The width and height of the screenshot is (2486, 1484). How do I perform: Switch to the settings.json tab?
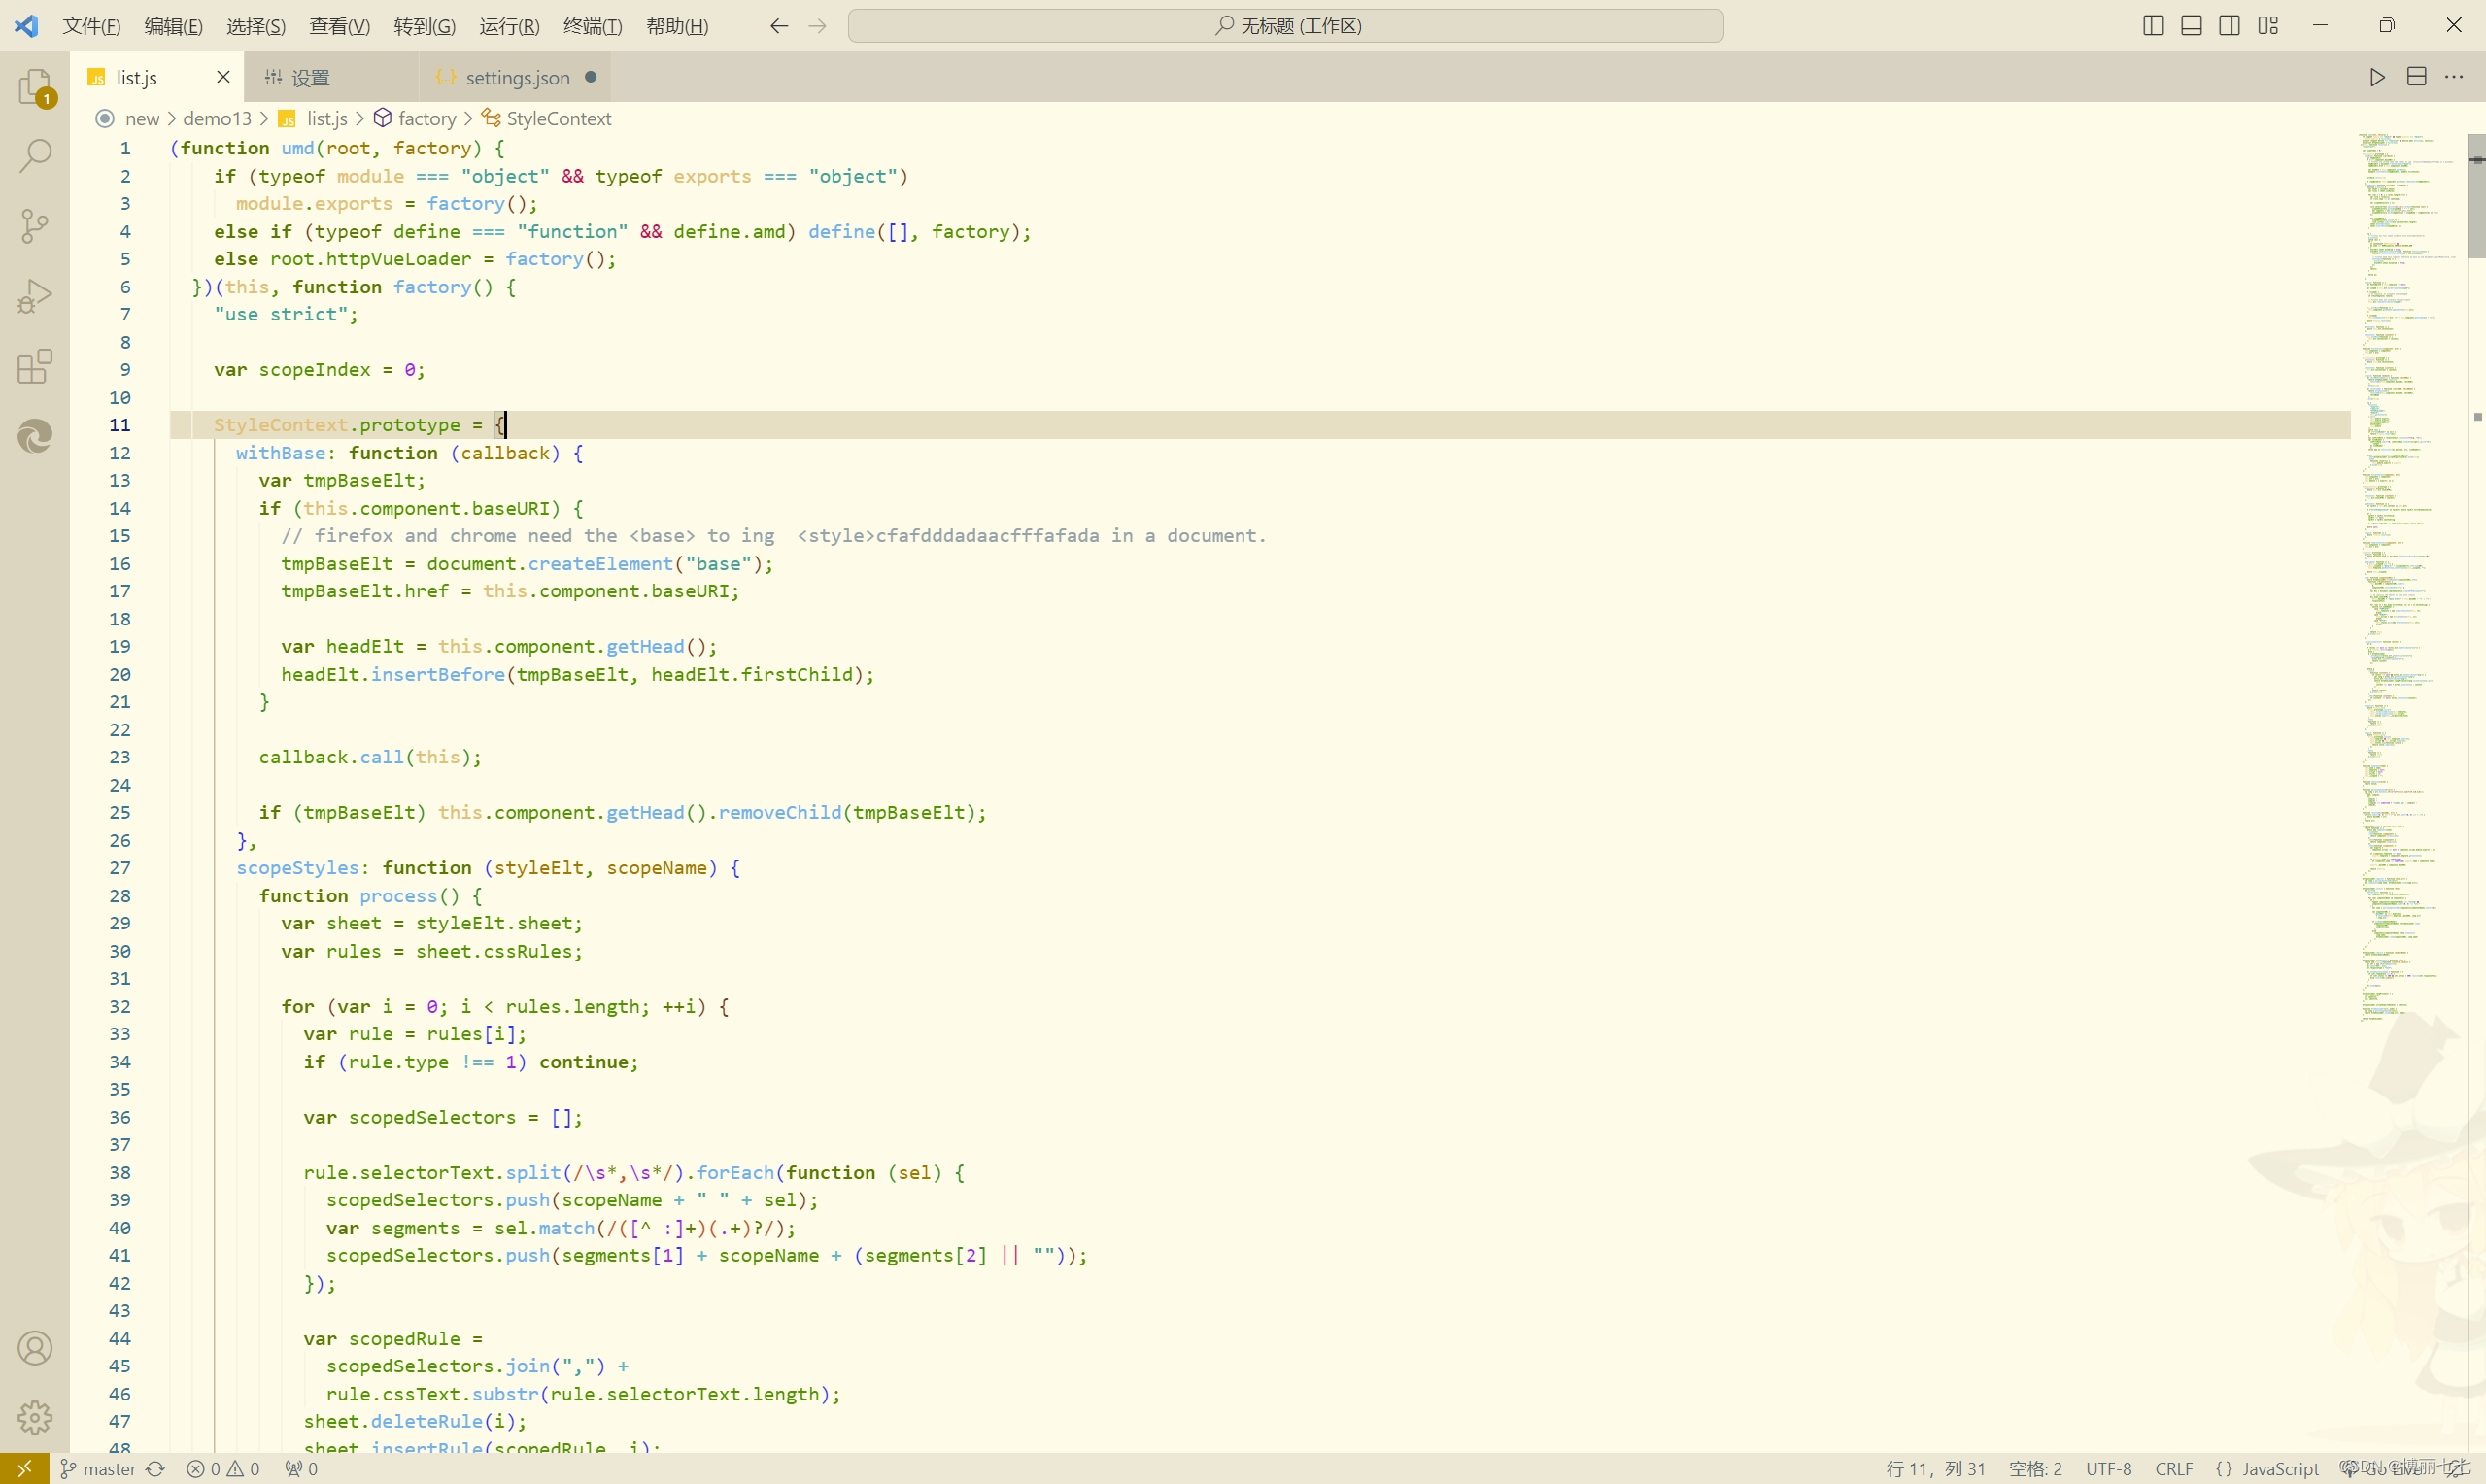[x=517, y=78]
